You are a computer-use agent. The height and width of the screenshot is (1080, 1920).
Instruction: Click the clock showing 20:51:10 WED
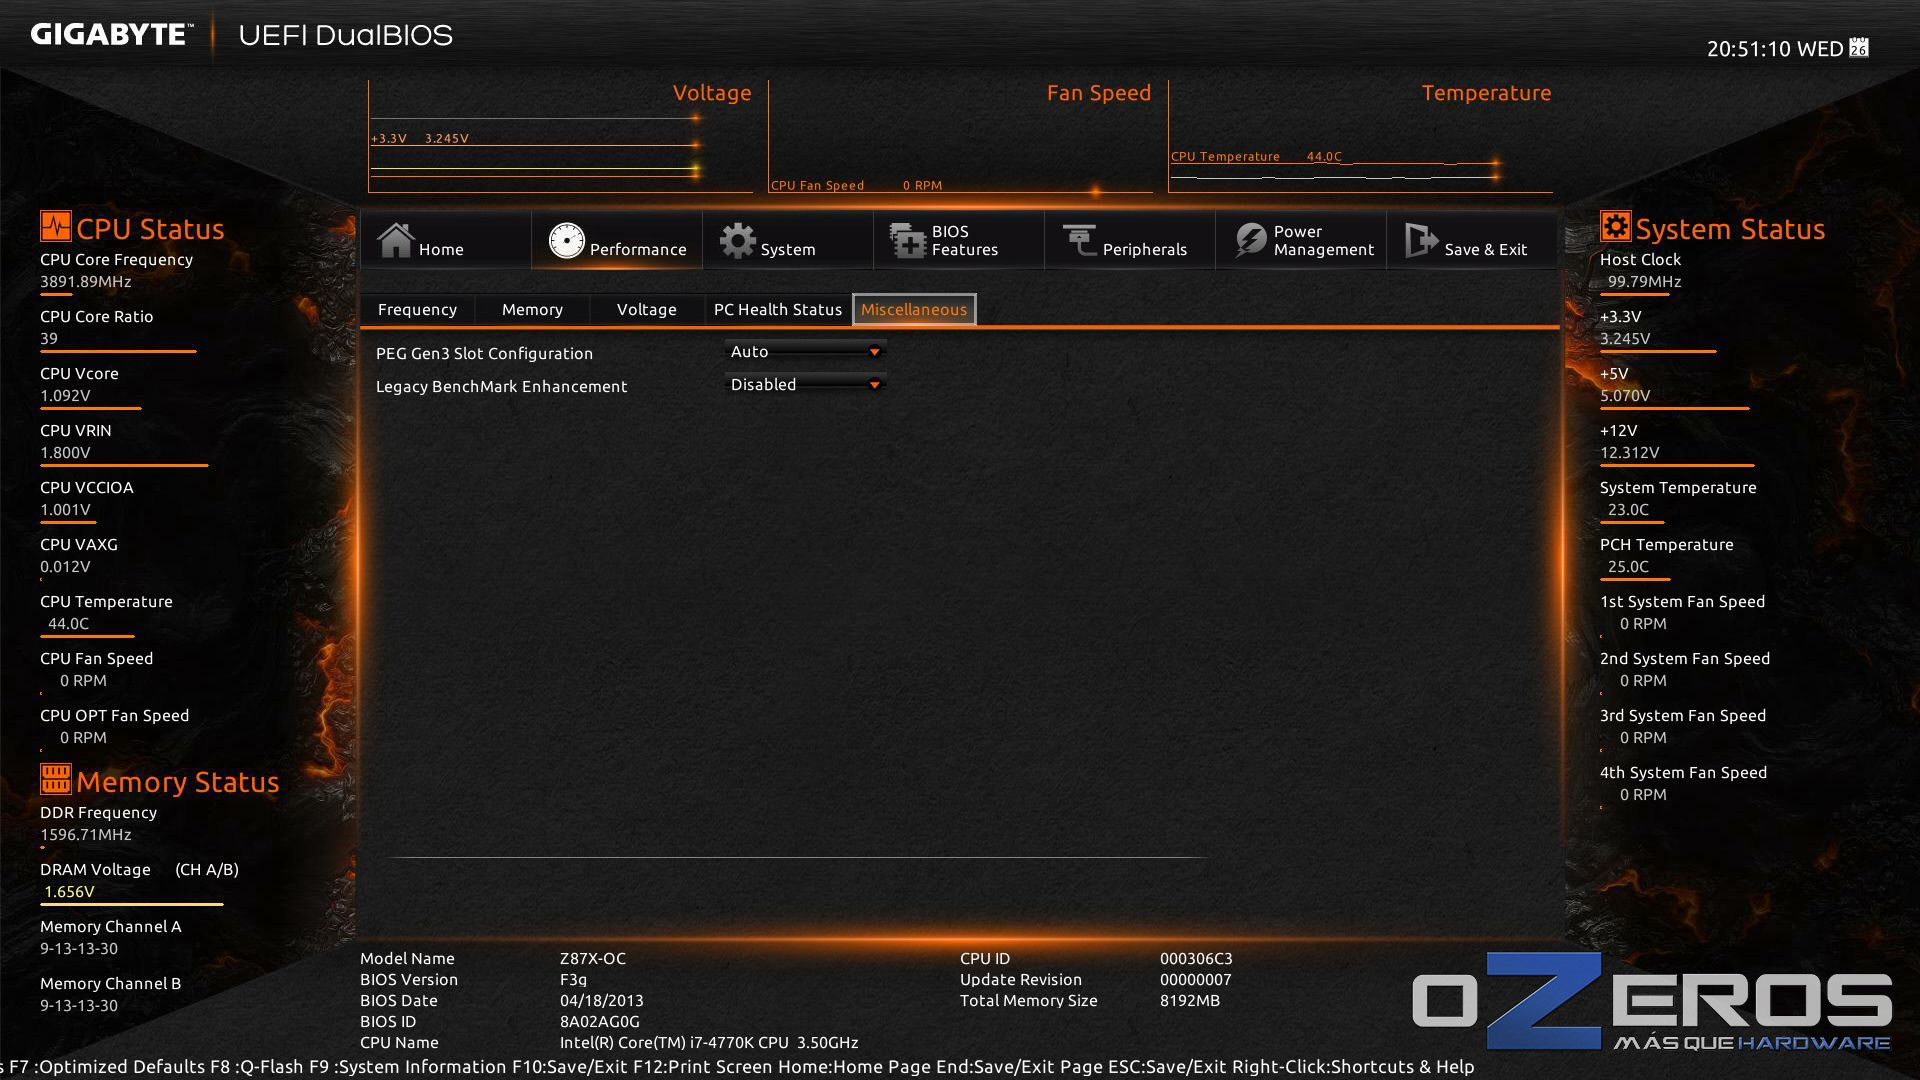pos(1775,49)
